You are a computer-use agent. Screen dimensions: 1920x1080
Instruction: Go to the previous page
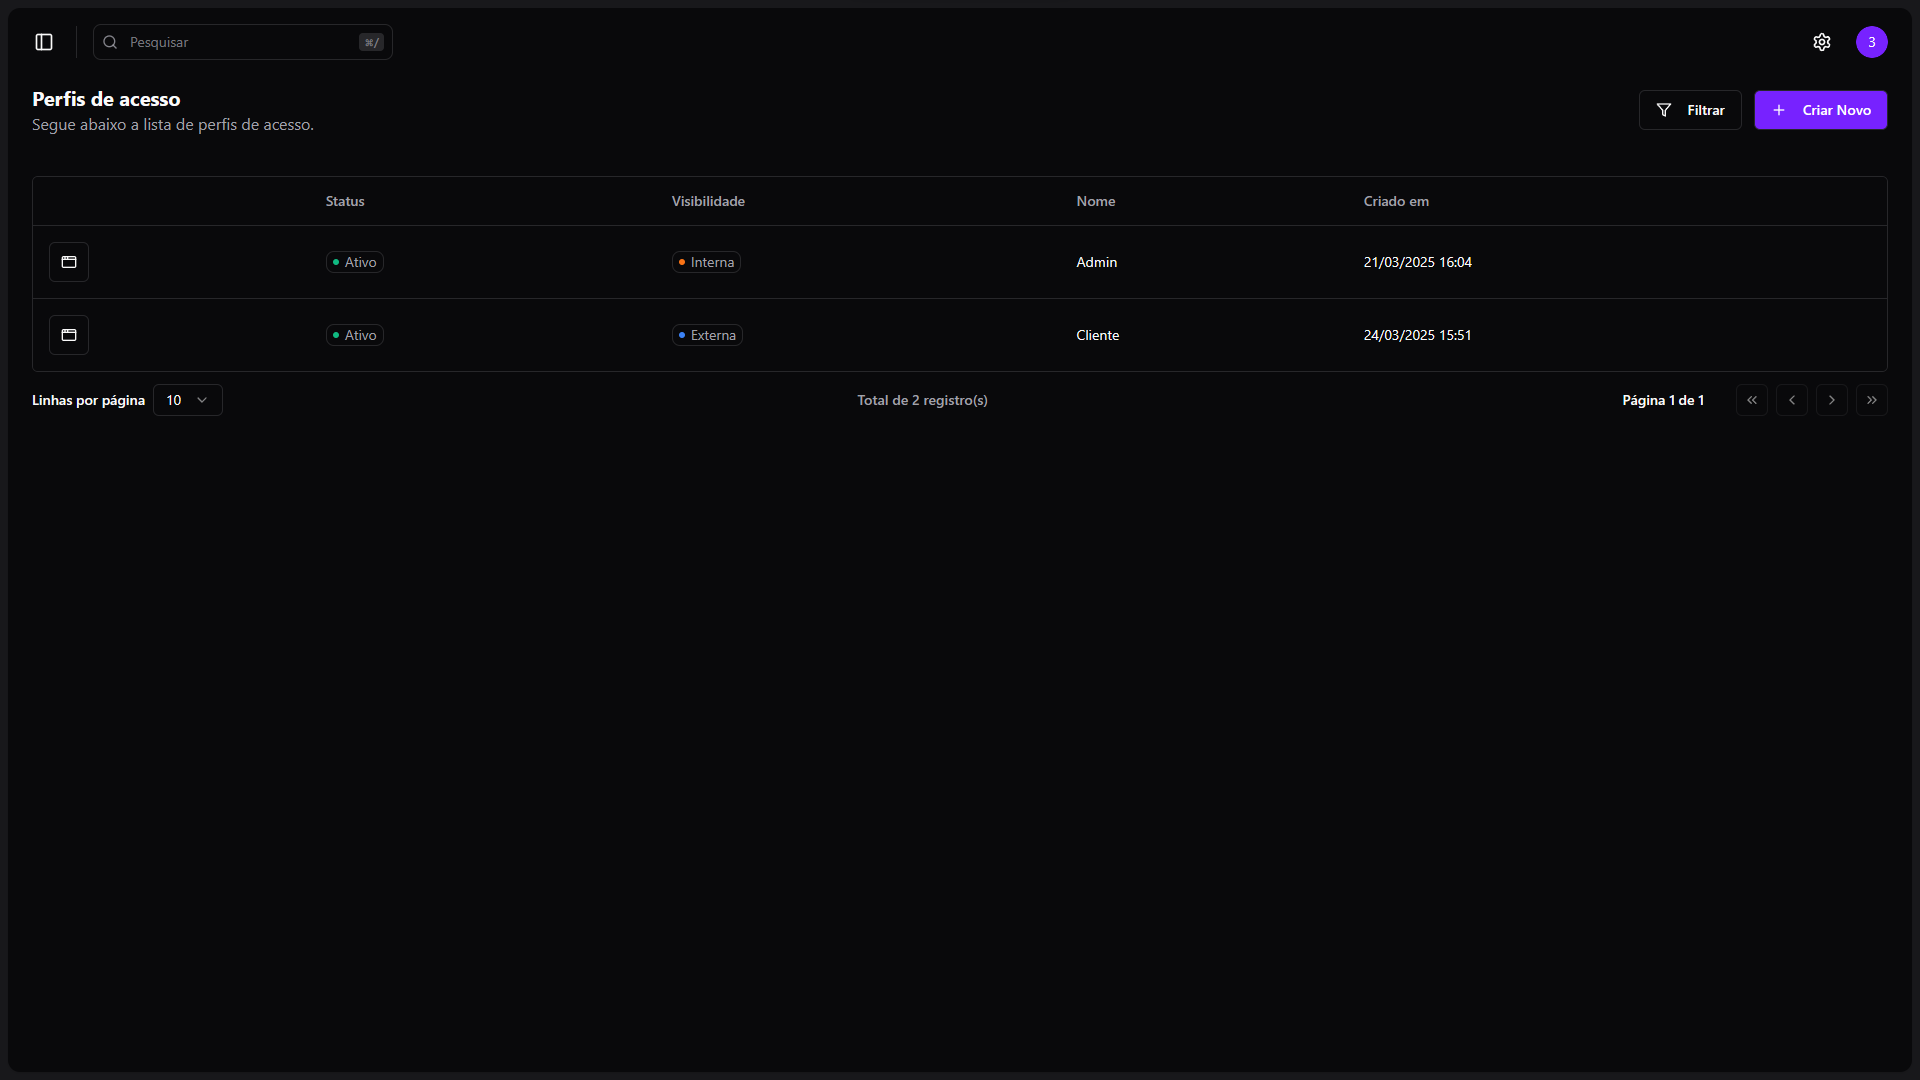click(x=1791, y=400)
